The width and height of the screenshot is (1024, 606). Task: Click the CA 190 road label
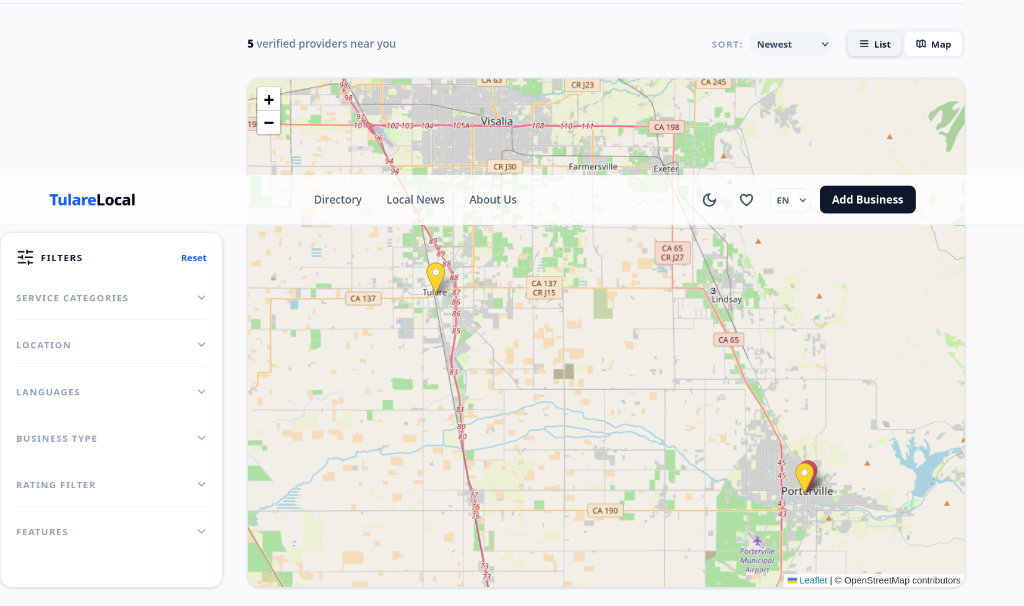coord(605,511)
